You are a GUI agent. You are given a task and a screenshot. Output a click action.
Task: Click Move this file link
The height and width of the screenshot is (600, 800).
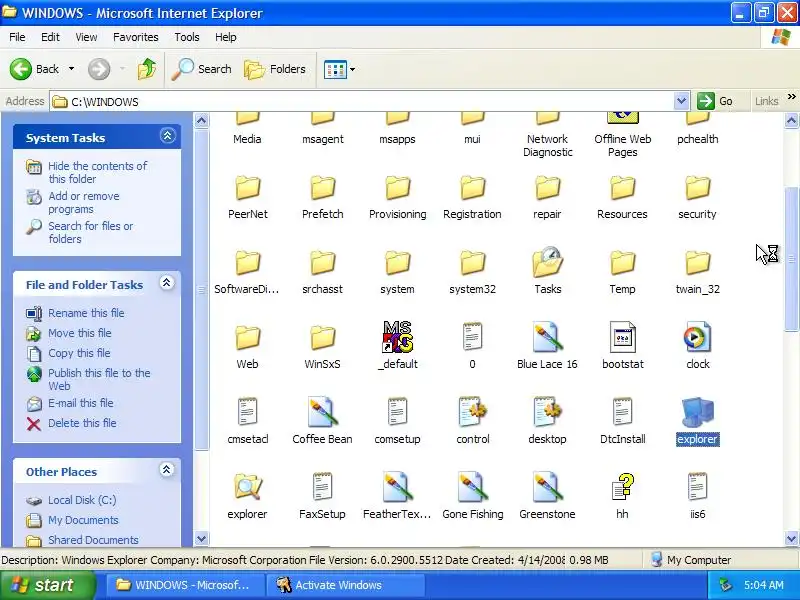click(80, 333)
